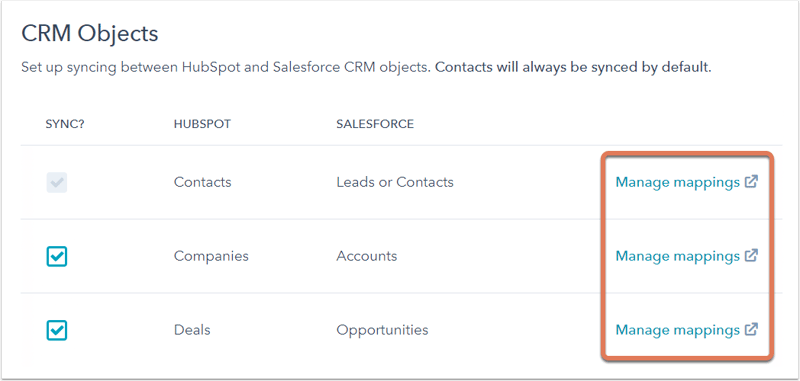The image size is (800, 381).
Task: Uncheck the Deals sync checkbox
Action: [57, 331]
